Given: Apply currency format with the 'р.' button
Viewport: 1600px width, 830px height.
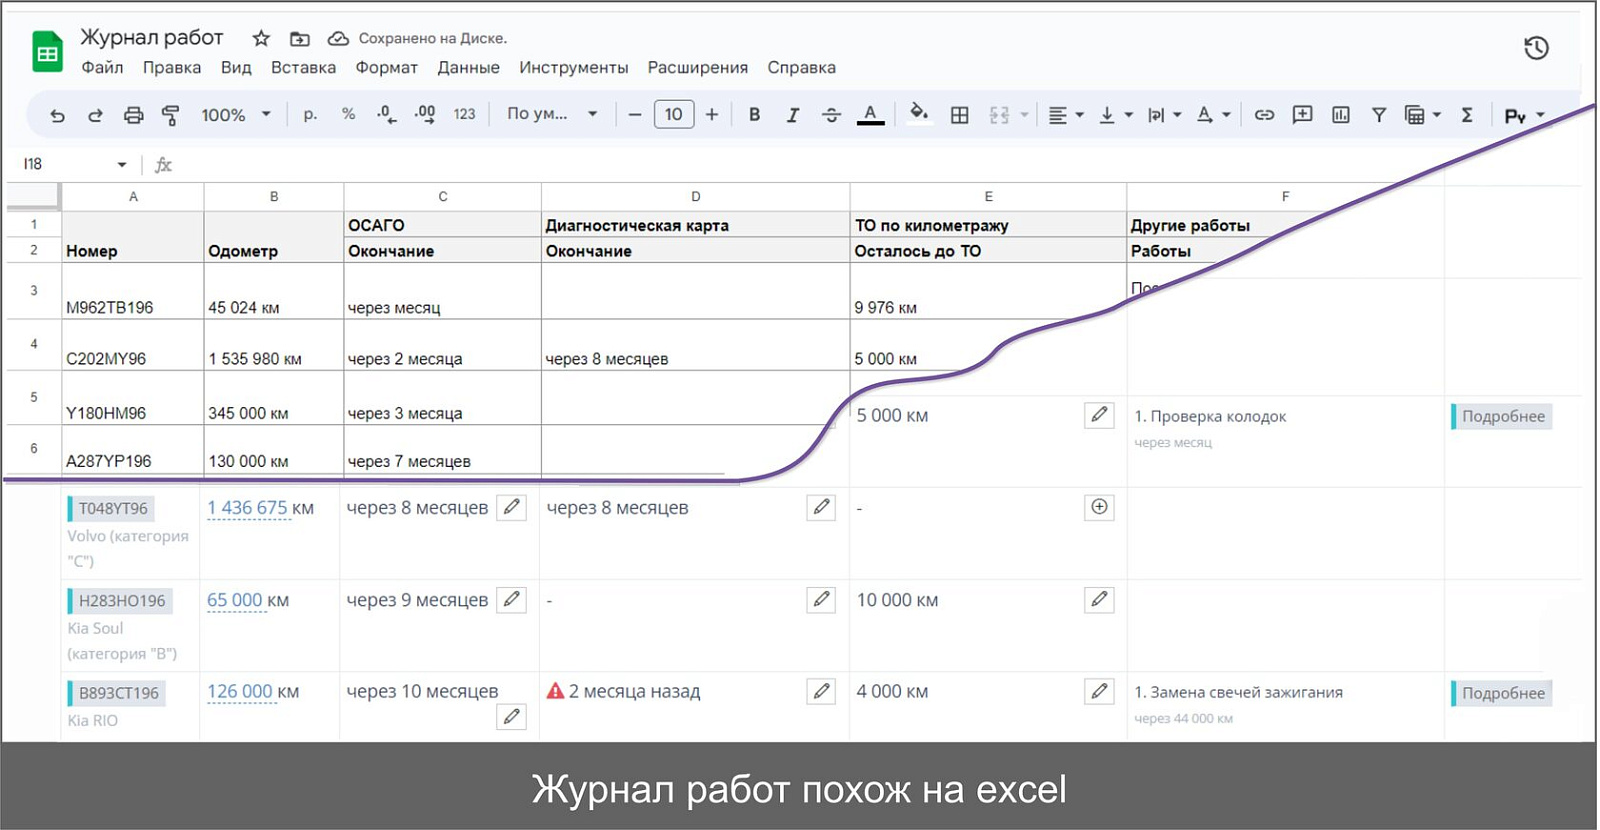Looking at the screenshot, I should coord(310,114).
